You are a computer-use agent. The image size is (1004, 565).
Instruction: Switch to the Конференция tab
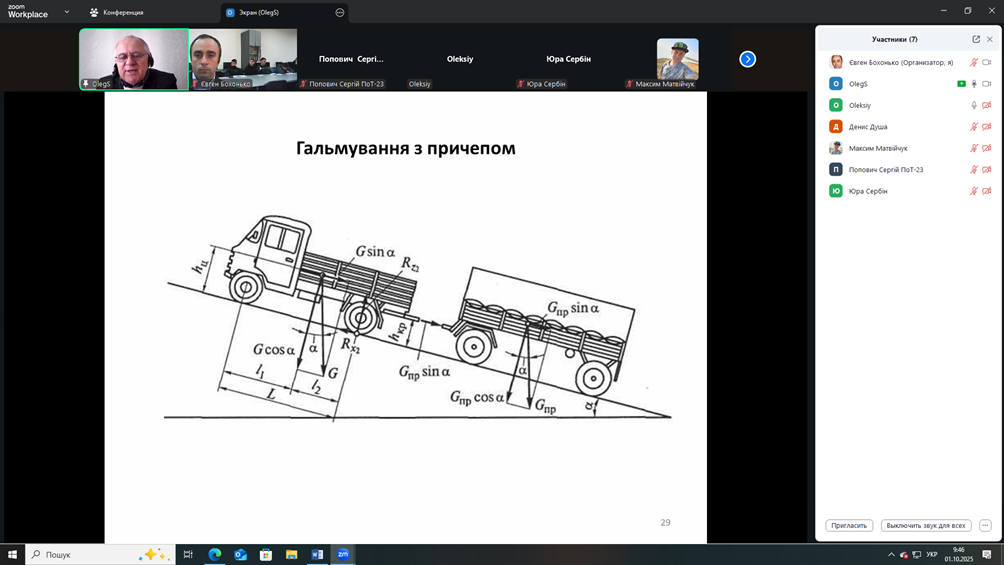tap(117, 13)
